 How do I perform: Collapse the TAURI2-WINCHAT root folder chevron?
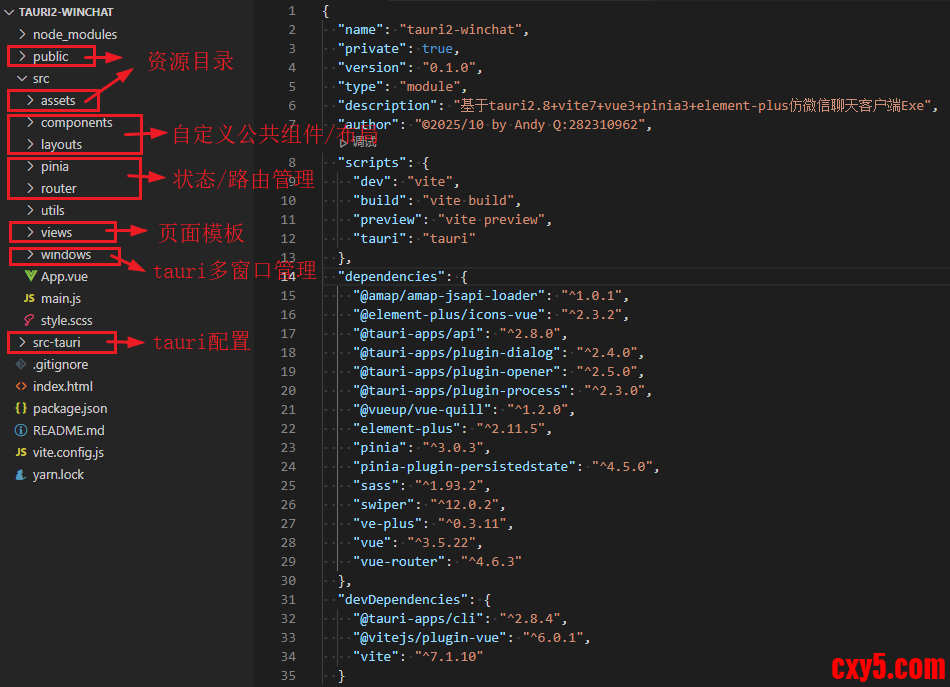point(9,12)
